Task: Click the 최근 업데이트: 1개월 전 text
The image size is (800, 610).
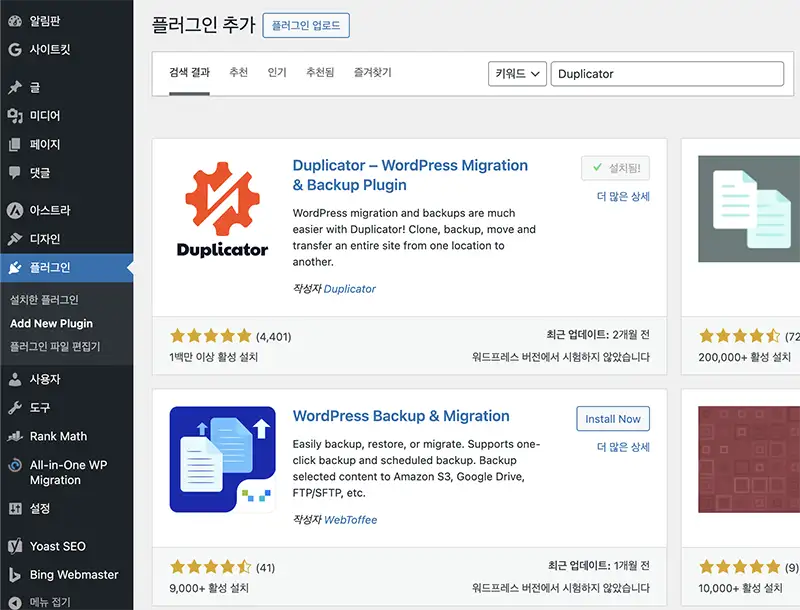Action: click(599, 566)
